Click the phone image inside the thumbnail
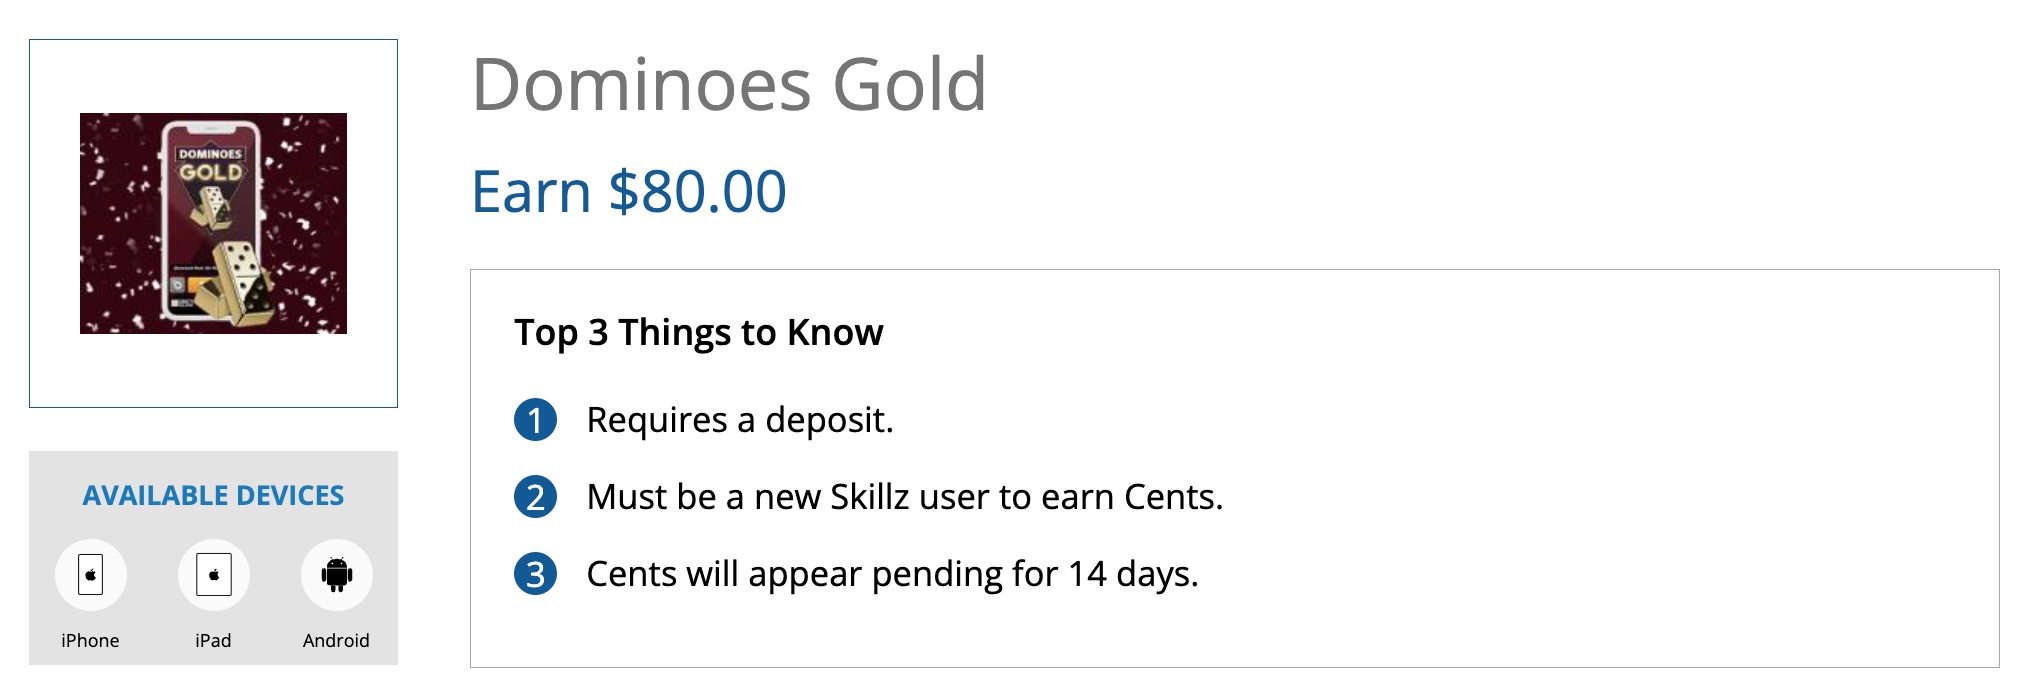Viewport: 2034px width, 700px height. [x=213, y=220]
